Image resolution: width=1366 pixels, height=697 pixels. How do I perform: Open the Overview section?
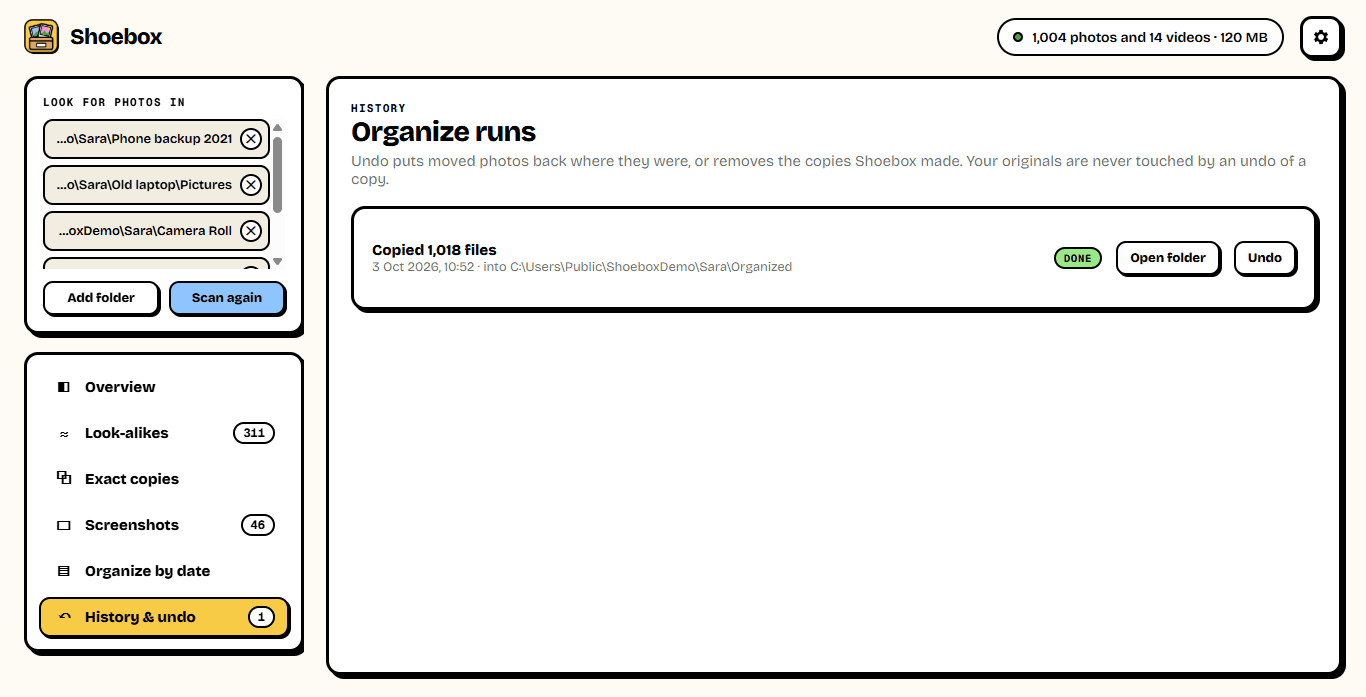pos(164,387)
